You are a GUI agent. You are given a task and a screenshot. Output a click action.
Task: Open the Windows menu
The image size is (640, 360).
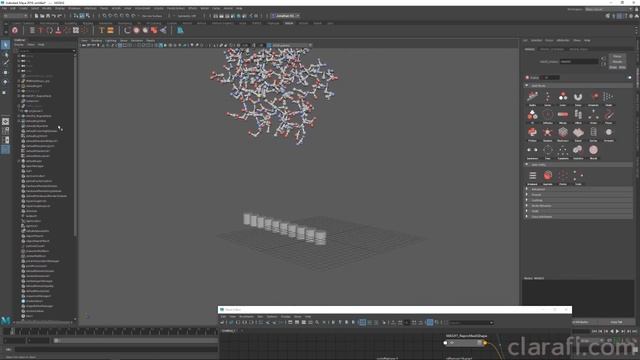(74, 8)
